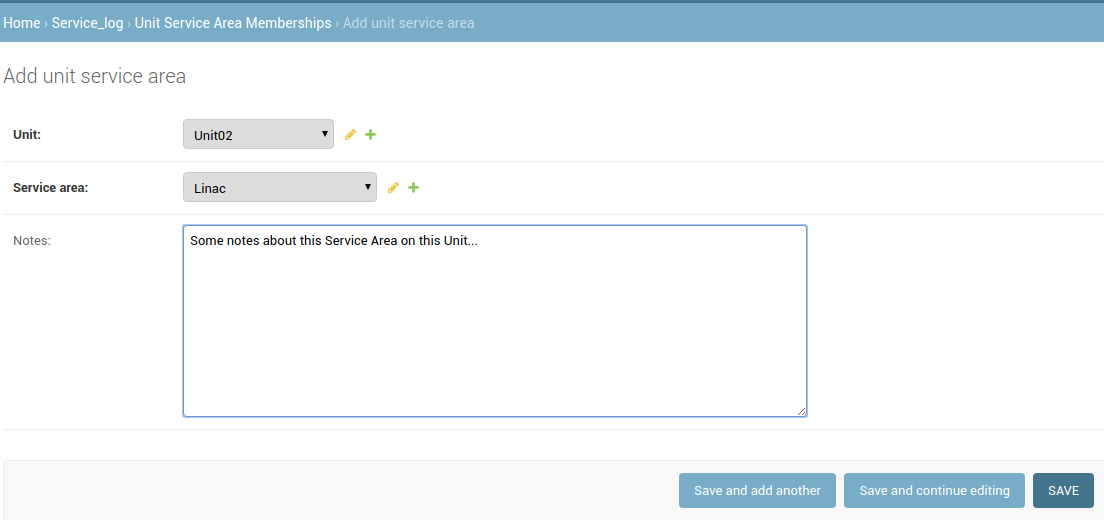1104x520 pixels.
Task: Grab the Notes textarea resize handle
Action: (x=801, y=412)
